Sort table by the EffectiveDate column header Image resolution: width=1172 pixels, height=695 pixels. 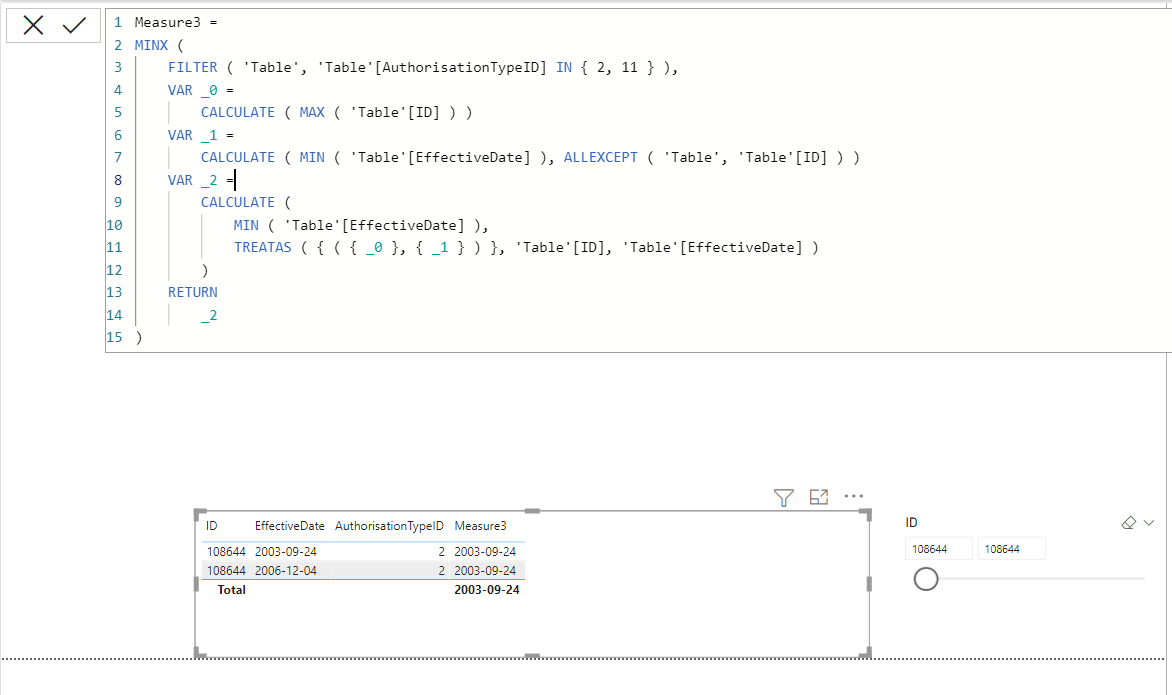(289, 526)
